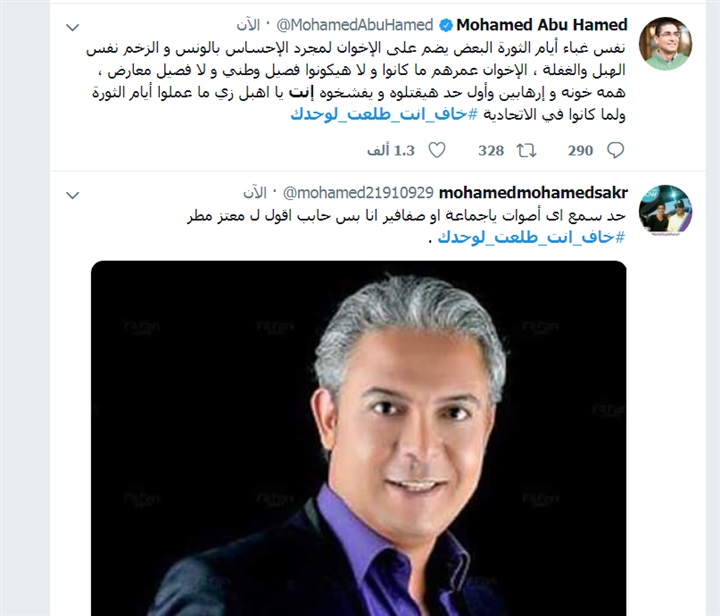720x616 pixels.
Task: Click the mohamedmohamedsakr display name
Action: [x=533, y=193]
